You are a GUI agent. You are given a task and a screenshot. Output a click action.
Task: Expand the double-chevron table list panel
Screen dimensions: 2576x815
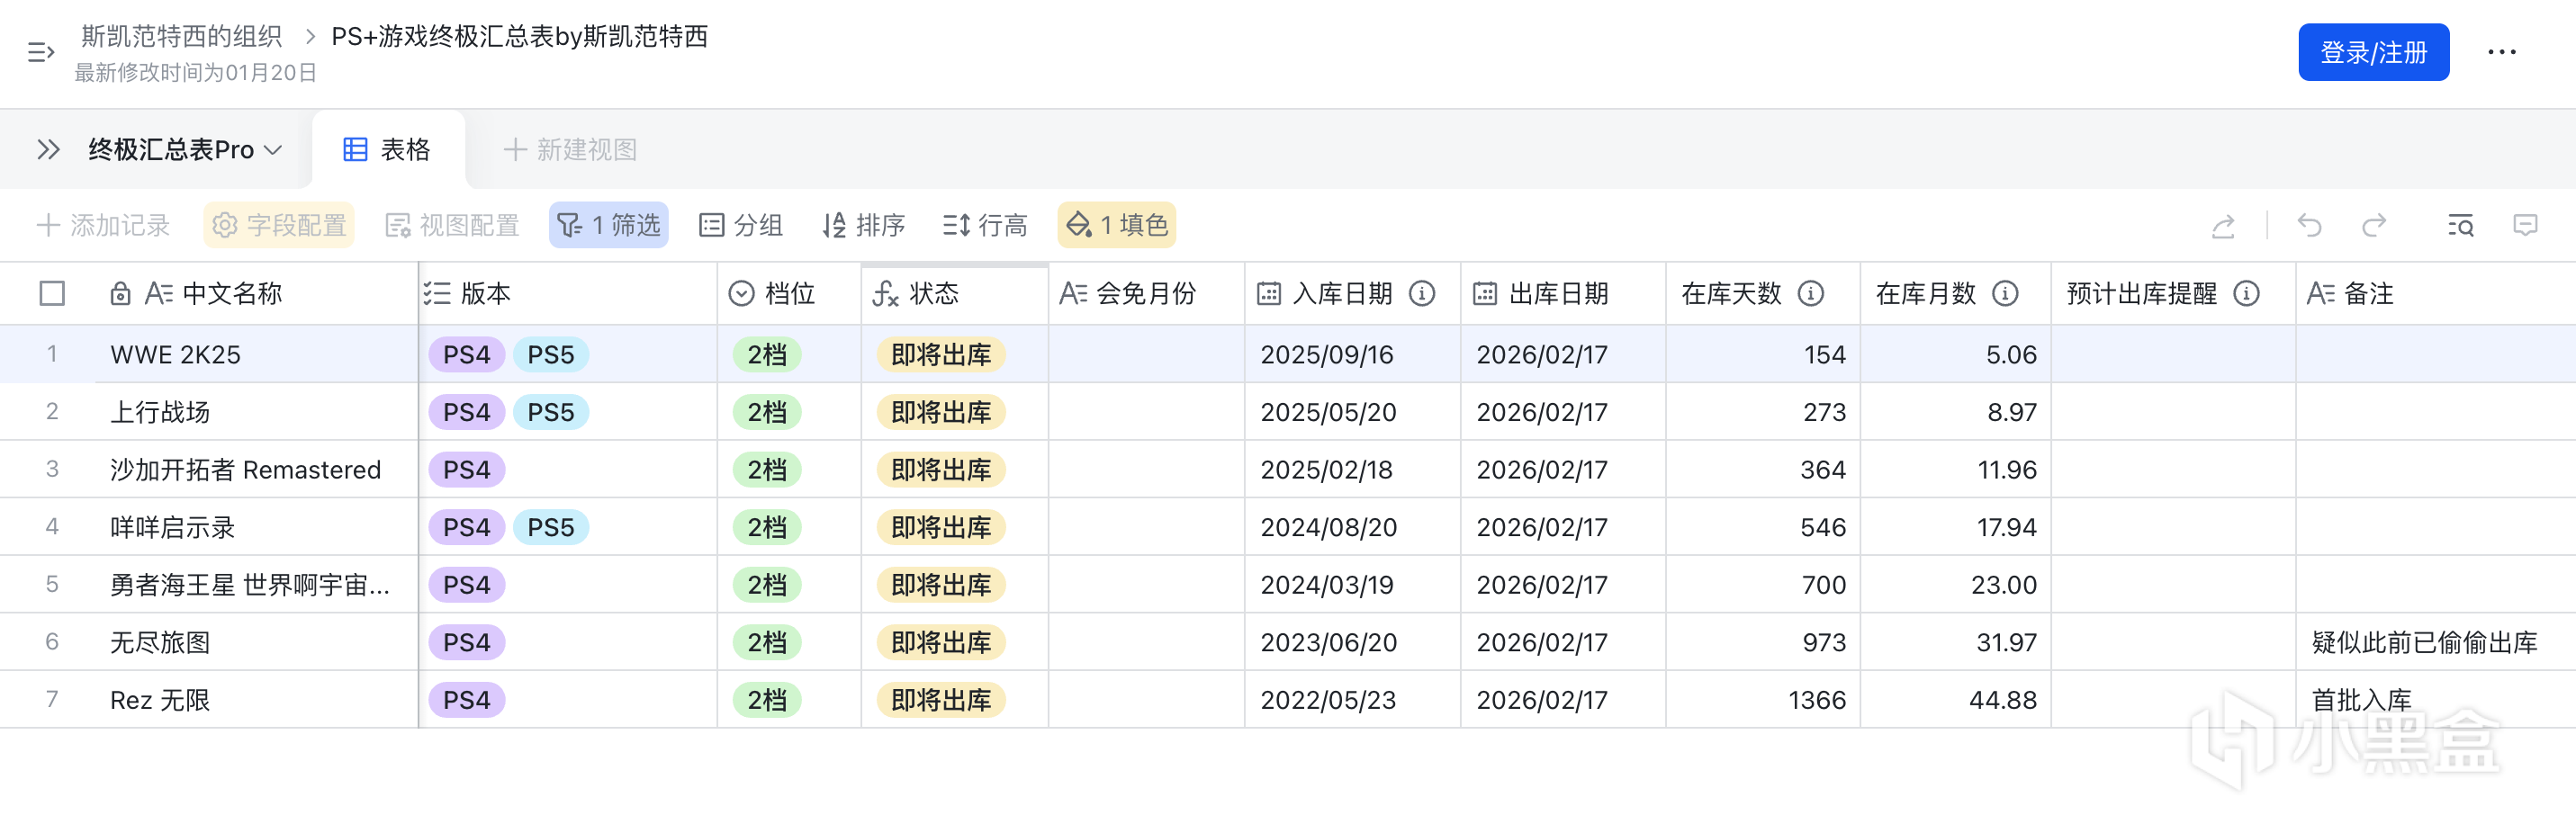[48, 150]
